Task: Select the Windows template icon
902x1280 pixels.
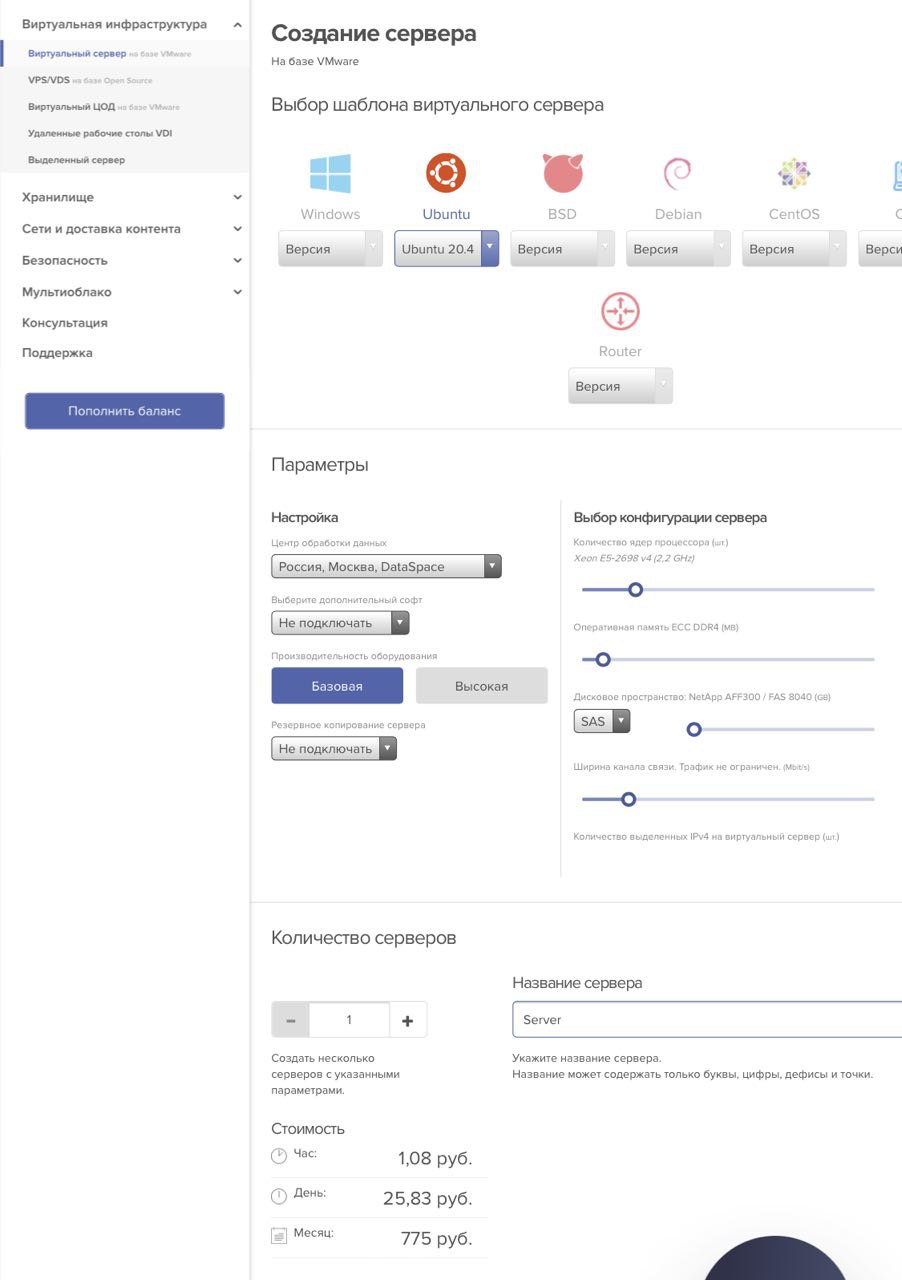Action: point(330,173)
